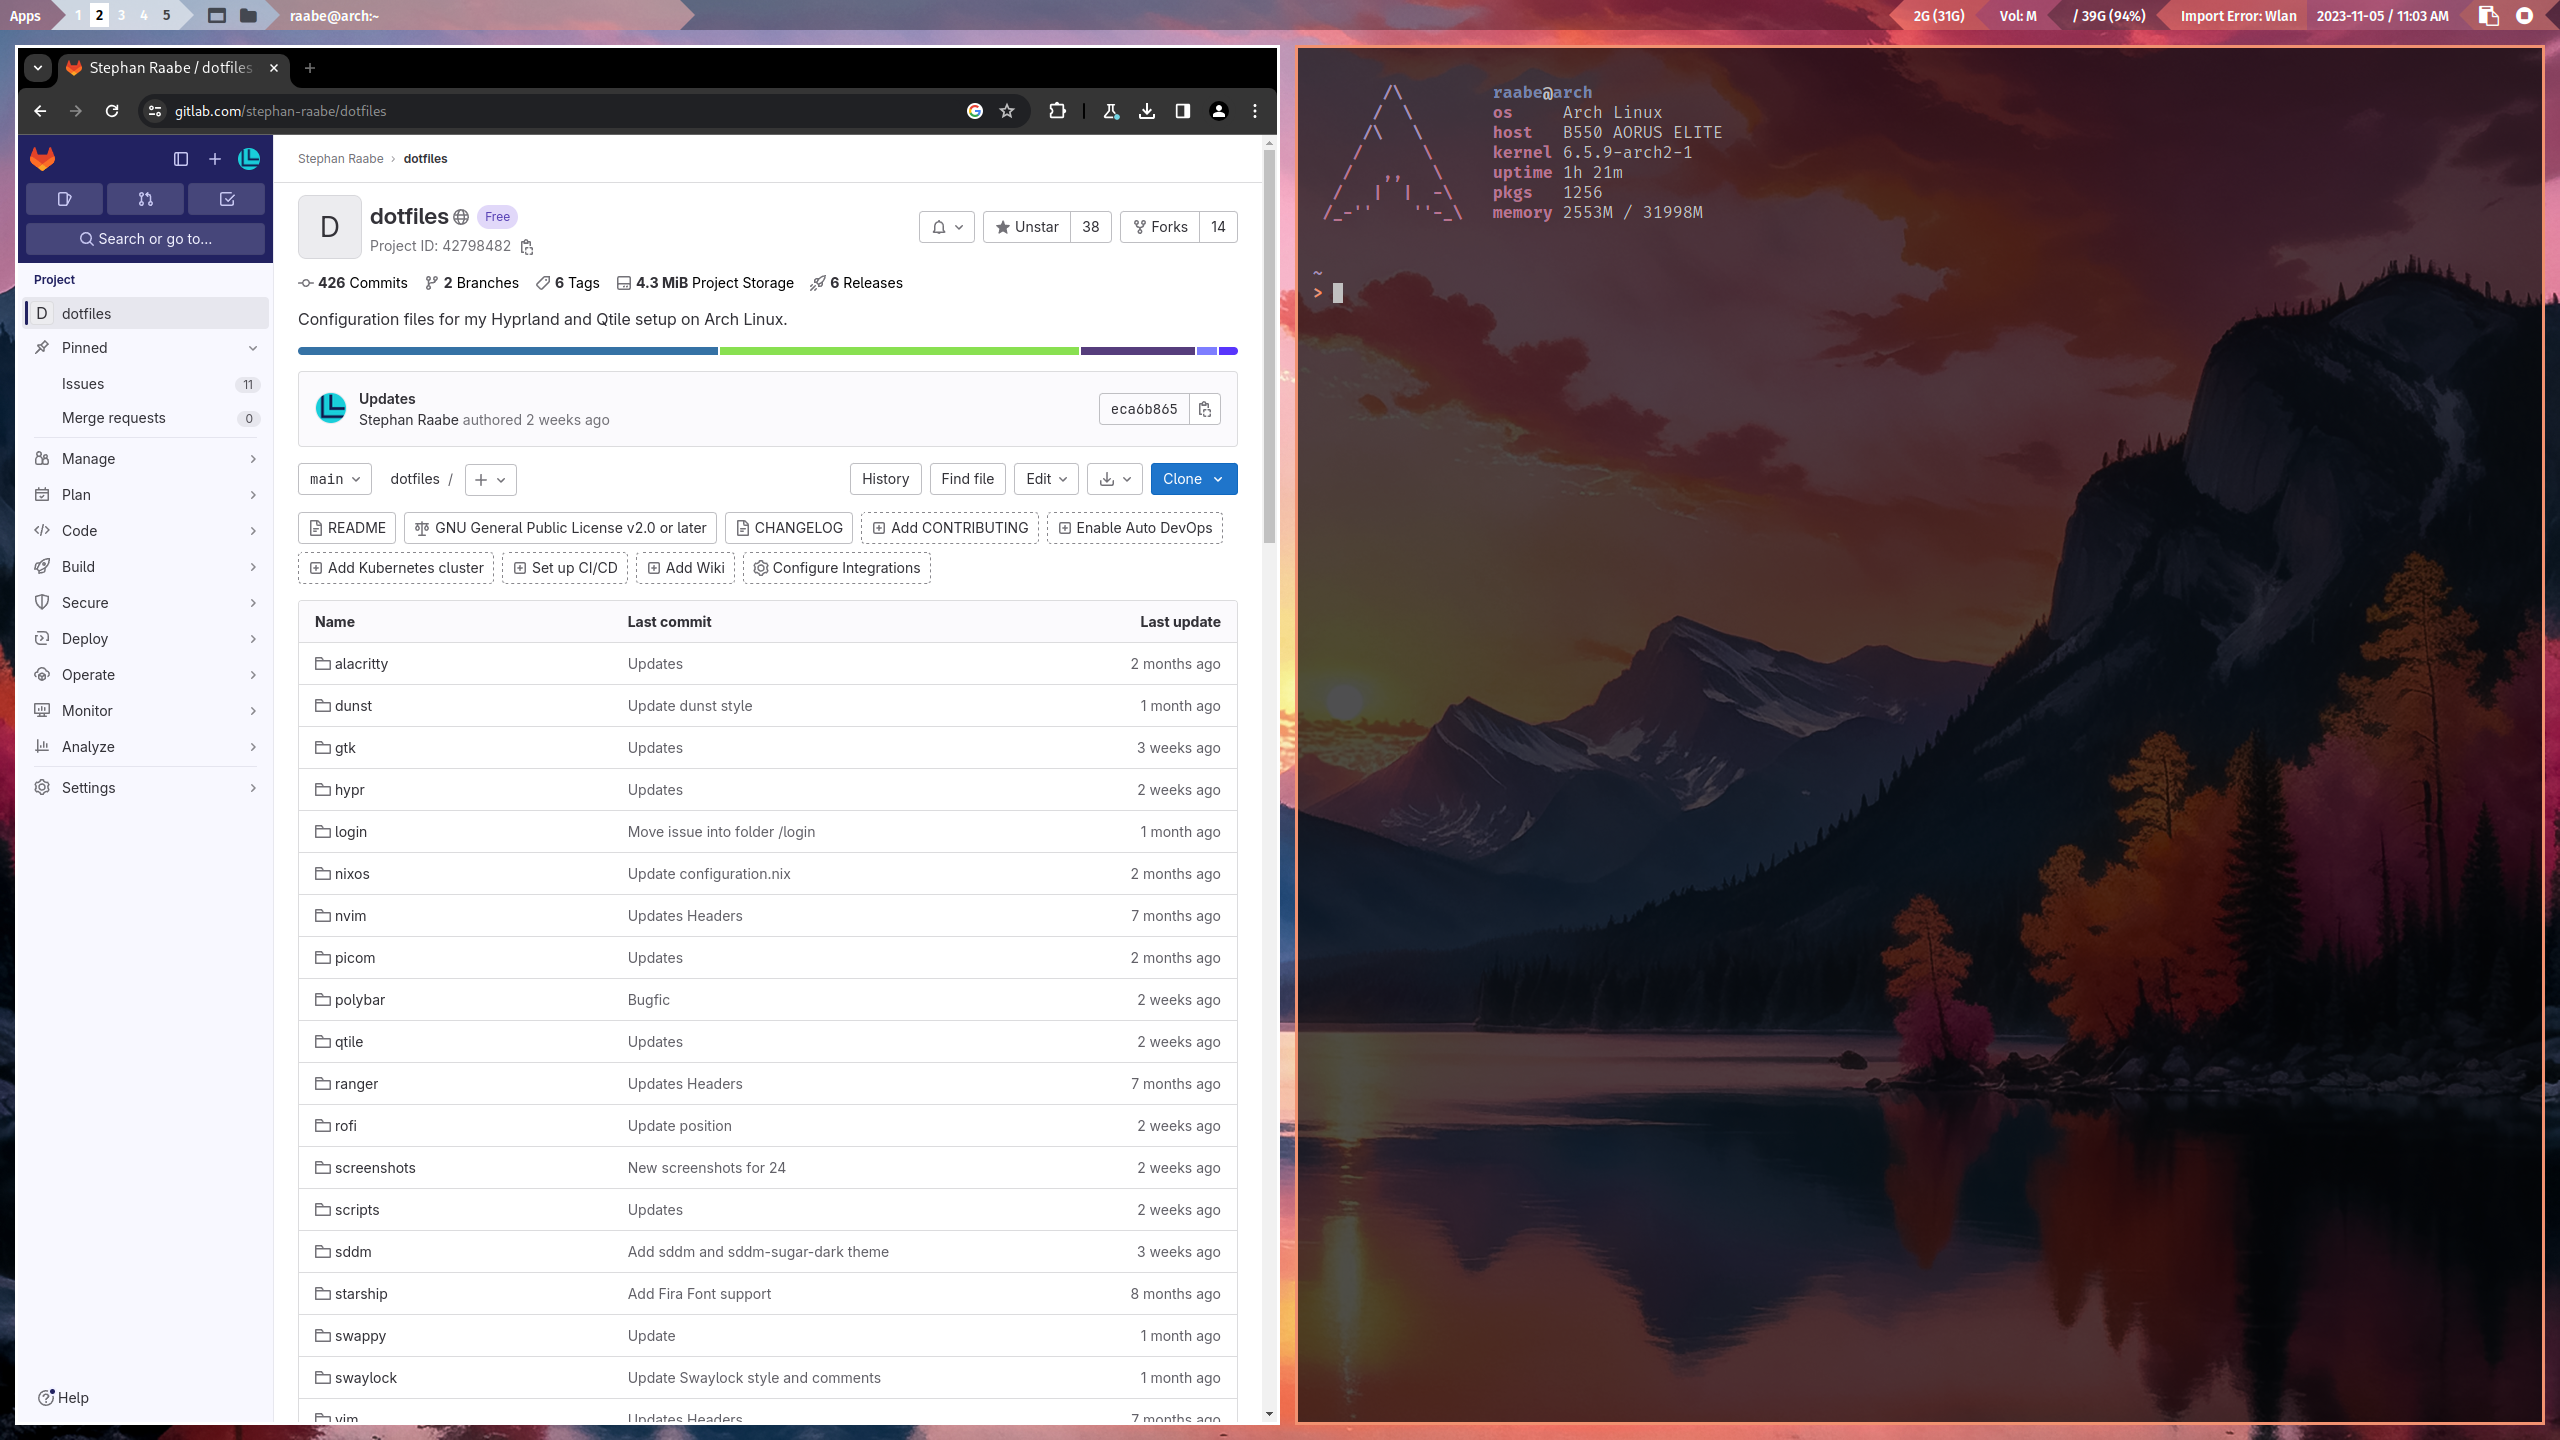2560x1440 pixels.
Task: Open Issues in the sidebar menu
Action: tap(83, 384)
